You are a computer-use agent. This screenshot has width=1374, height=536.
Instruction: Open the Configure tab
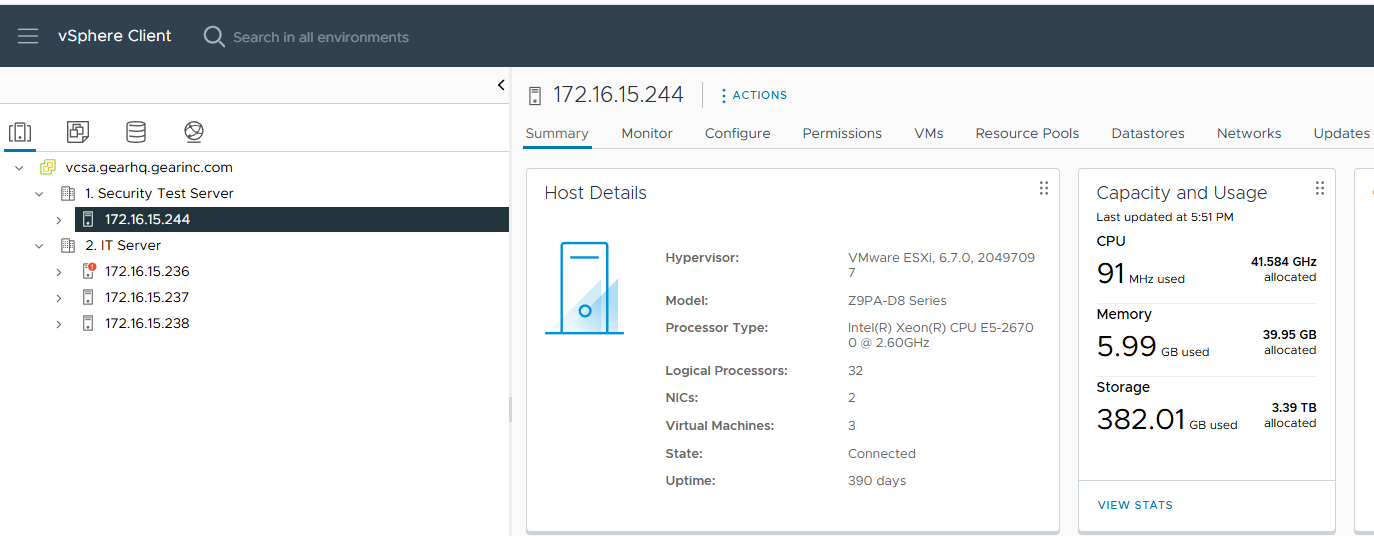737,133
